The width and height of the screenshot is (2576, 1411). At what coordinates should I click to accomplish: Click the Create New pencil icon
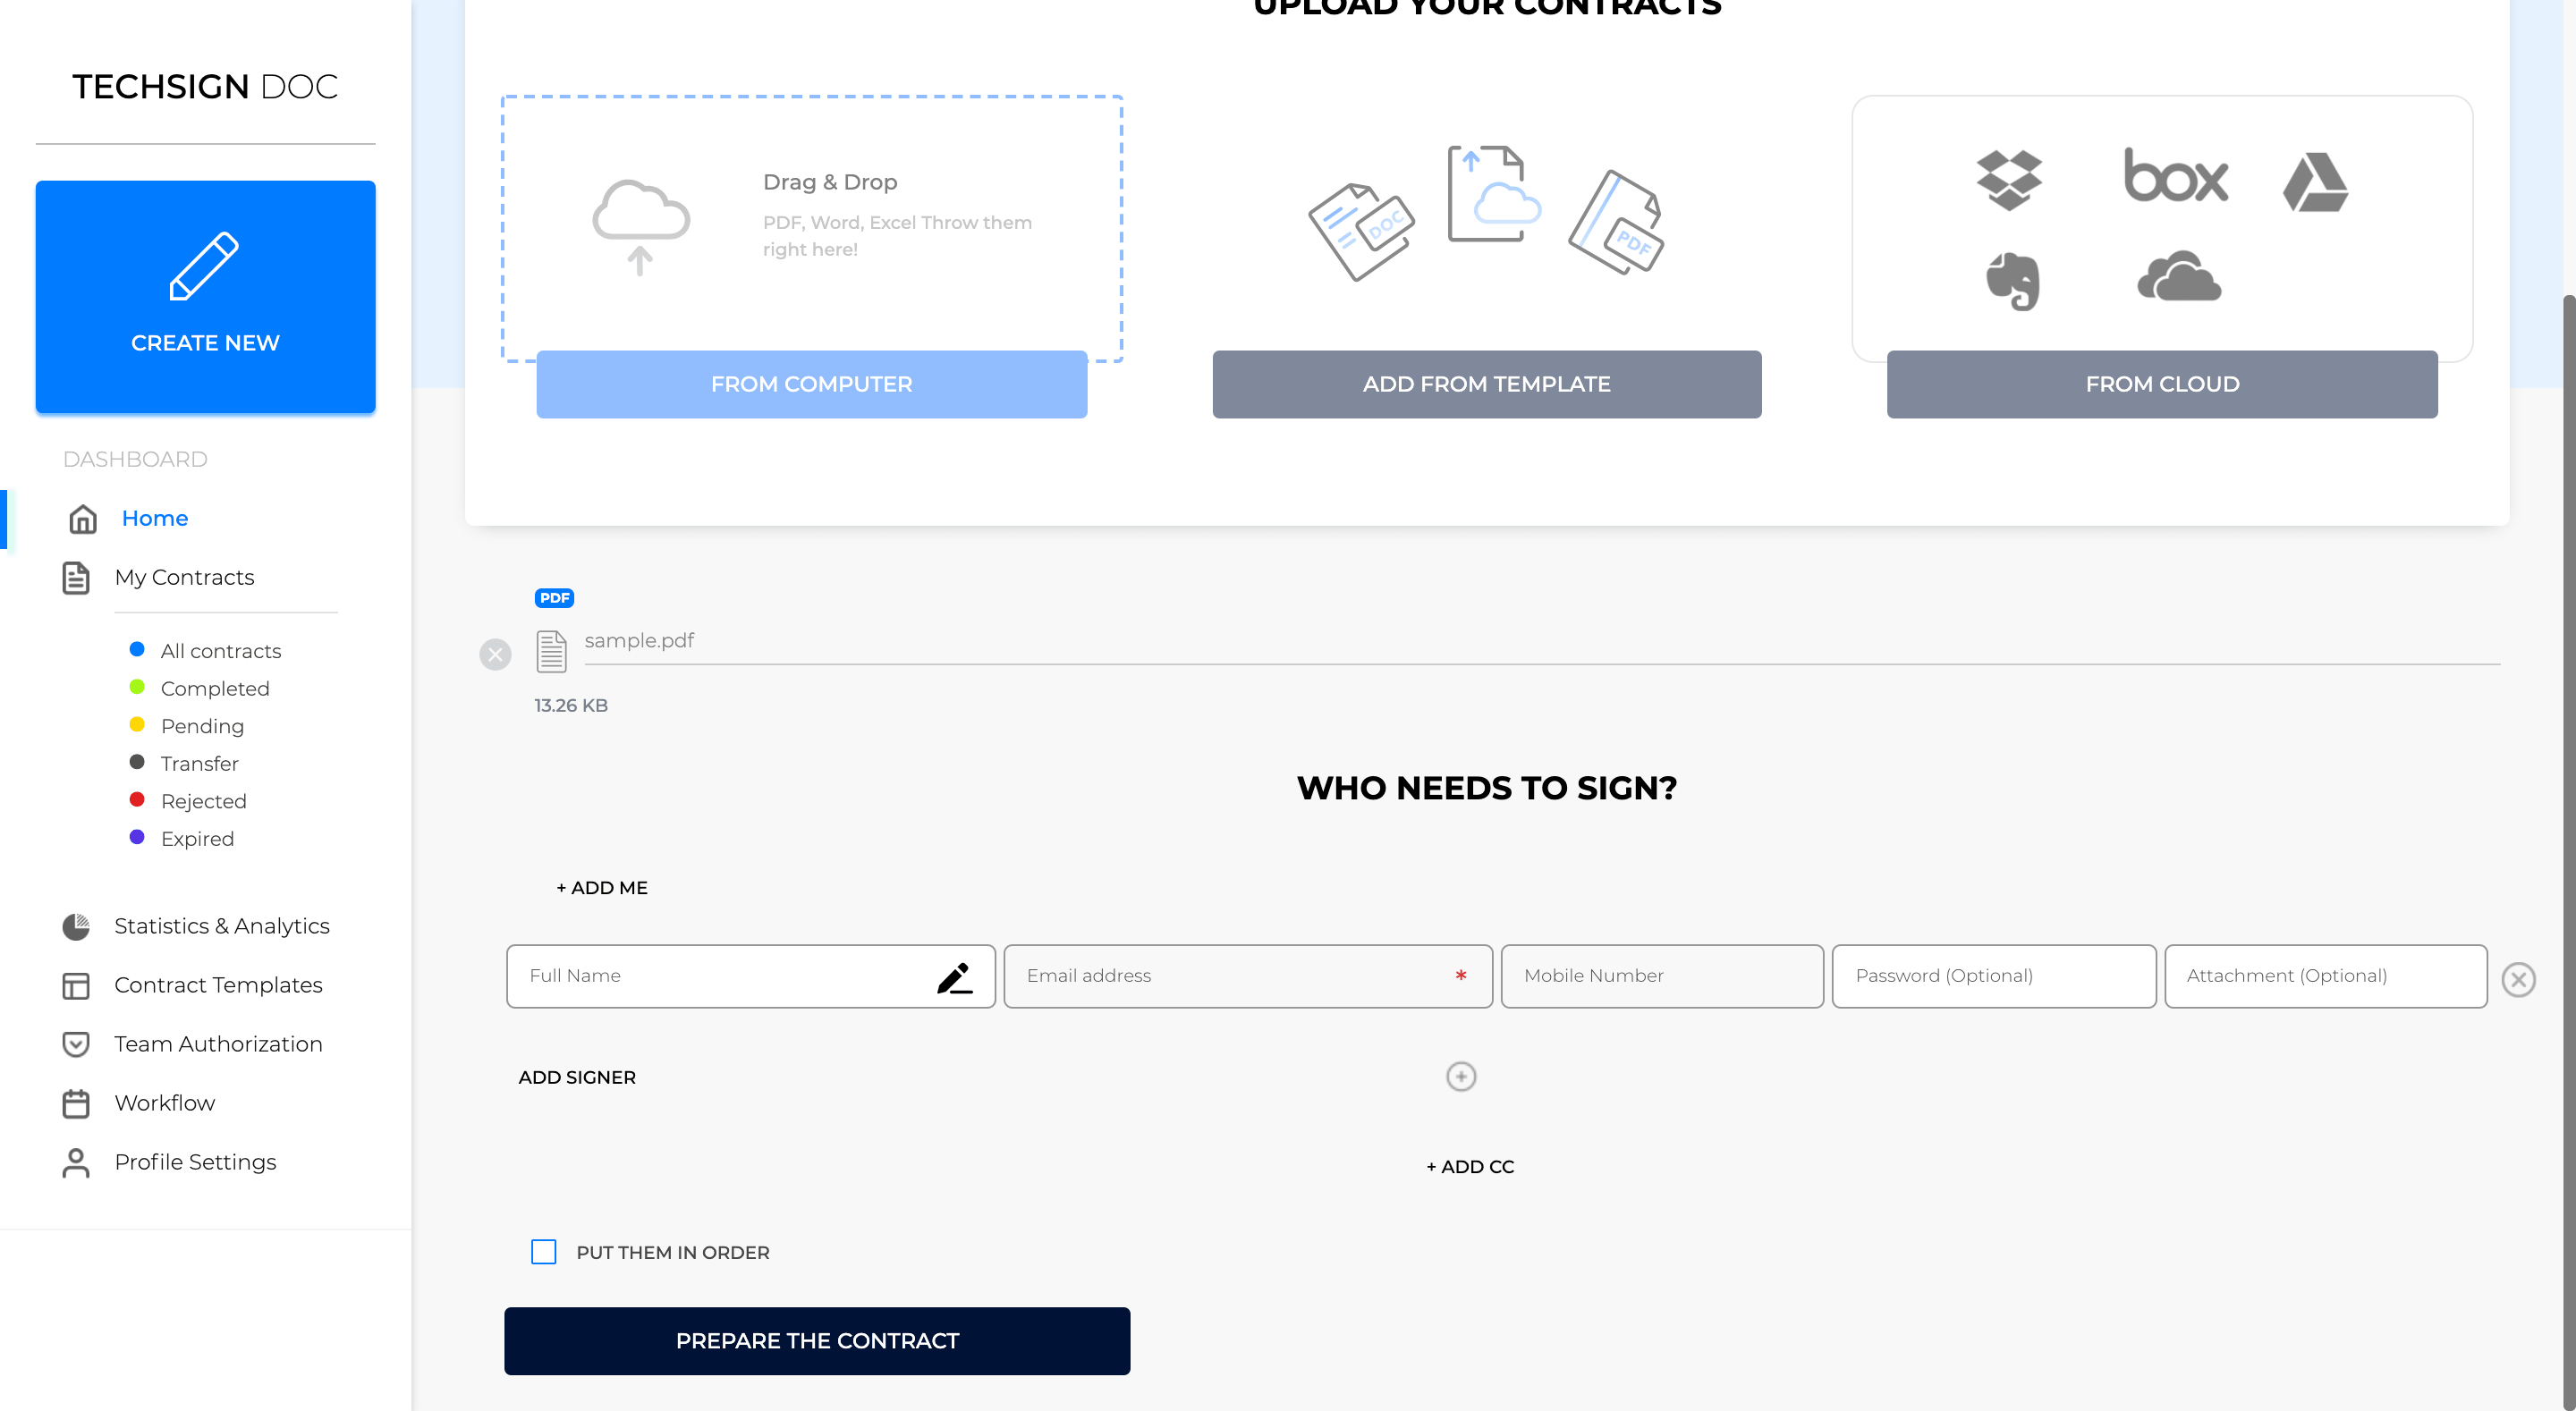204,266
